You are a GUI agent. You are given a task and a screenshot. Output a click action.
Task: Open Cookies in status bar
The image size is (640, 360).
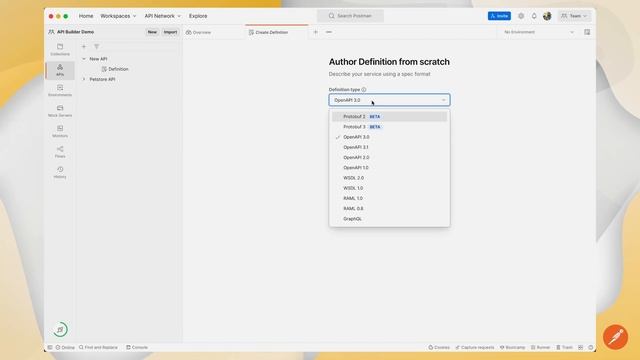click(439, 347)
